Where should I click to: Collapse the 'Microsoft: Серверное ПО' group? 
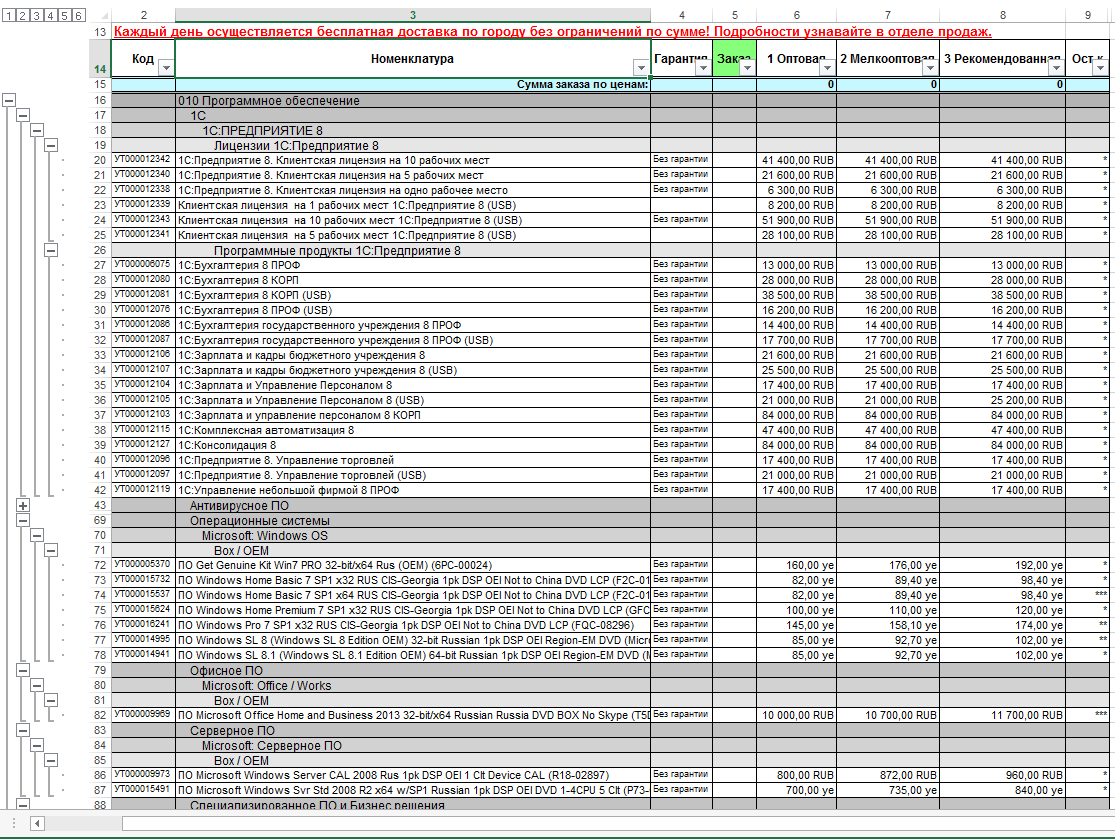[37, 745]
